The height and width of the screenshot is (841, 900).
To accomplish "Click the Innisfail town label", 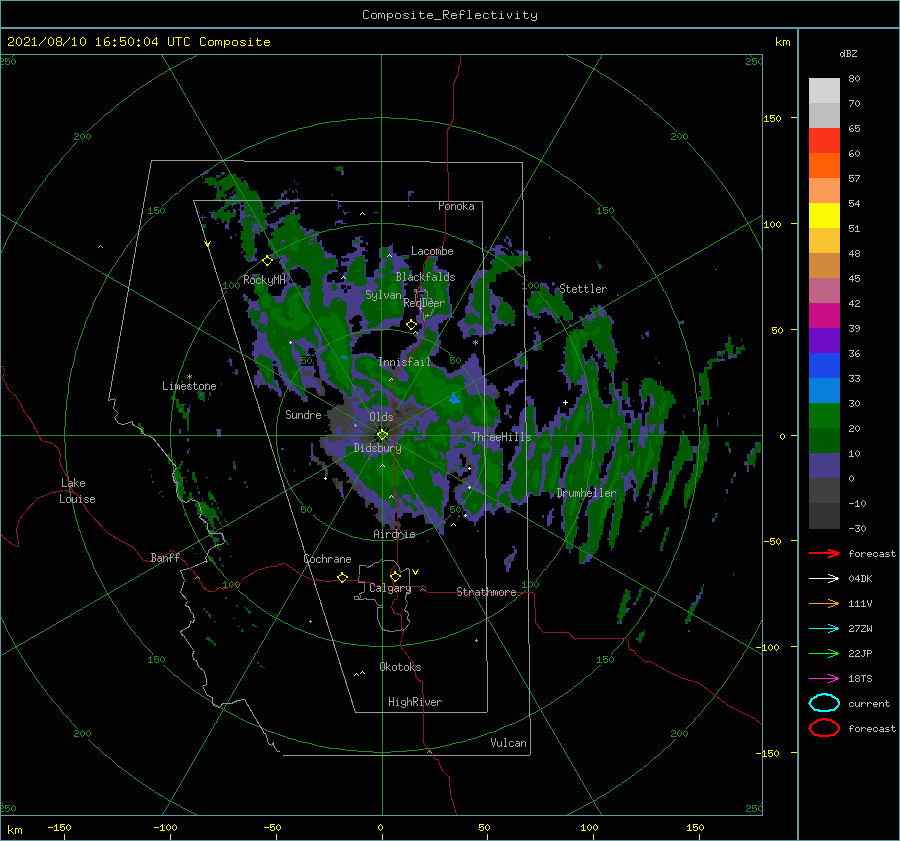I will pyautogui.click(x=404, y=362).
